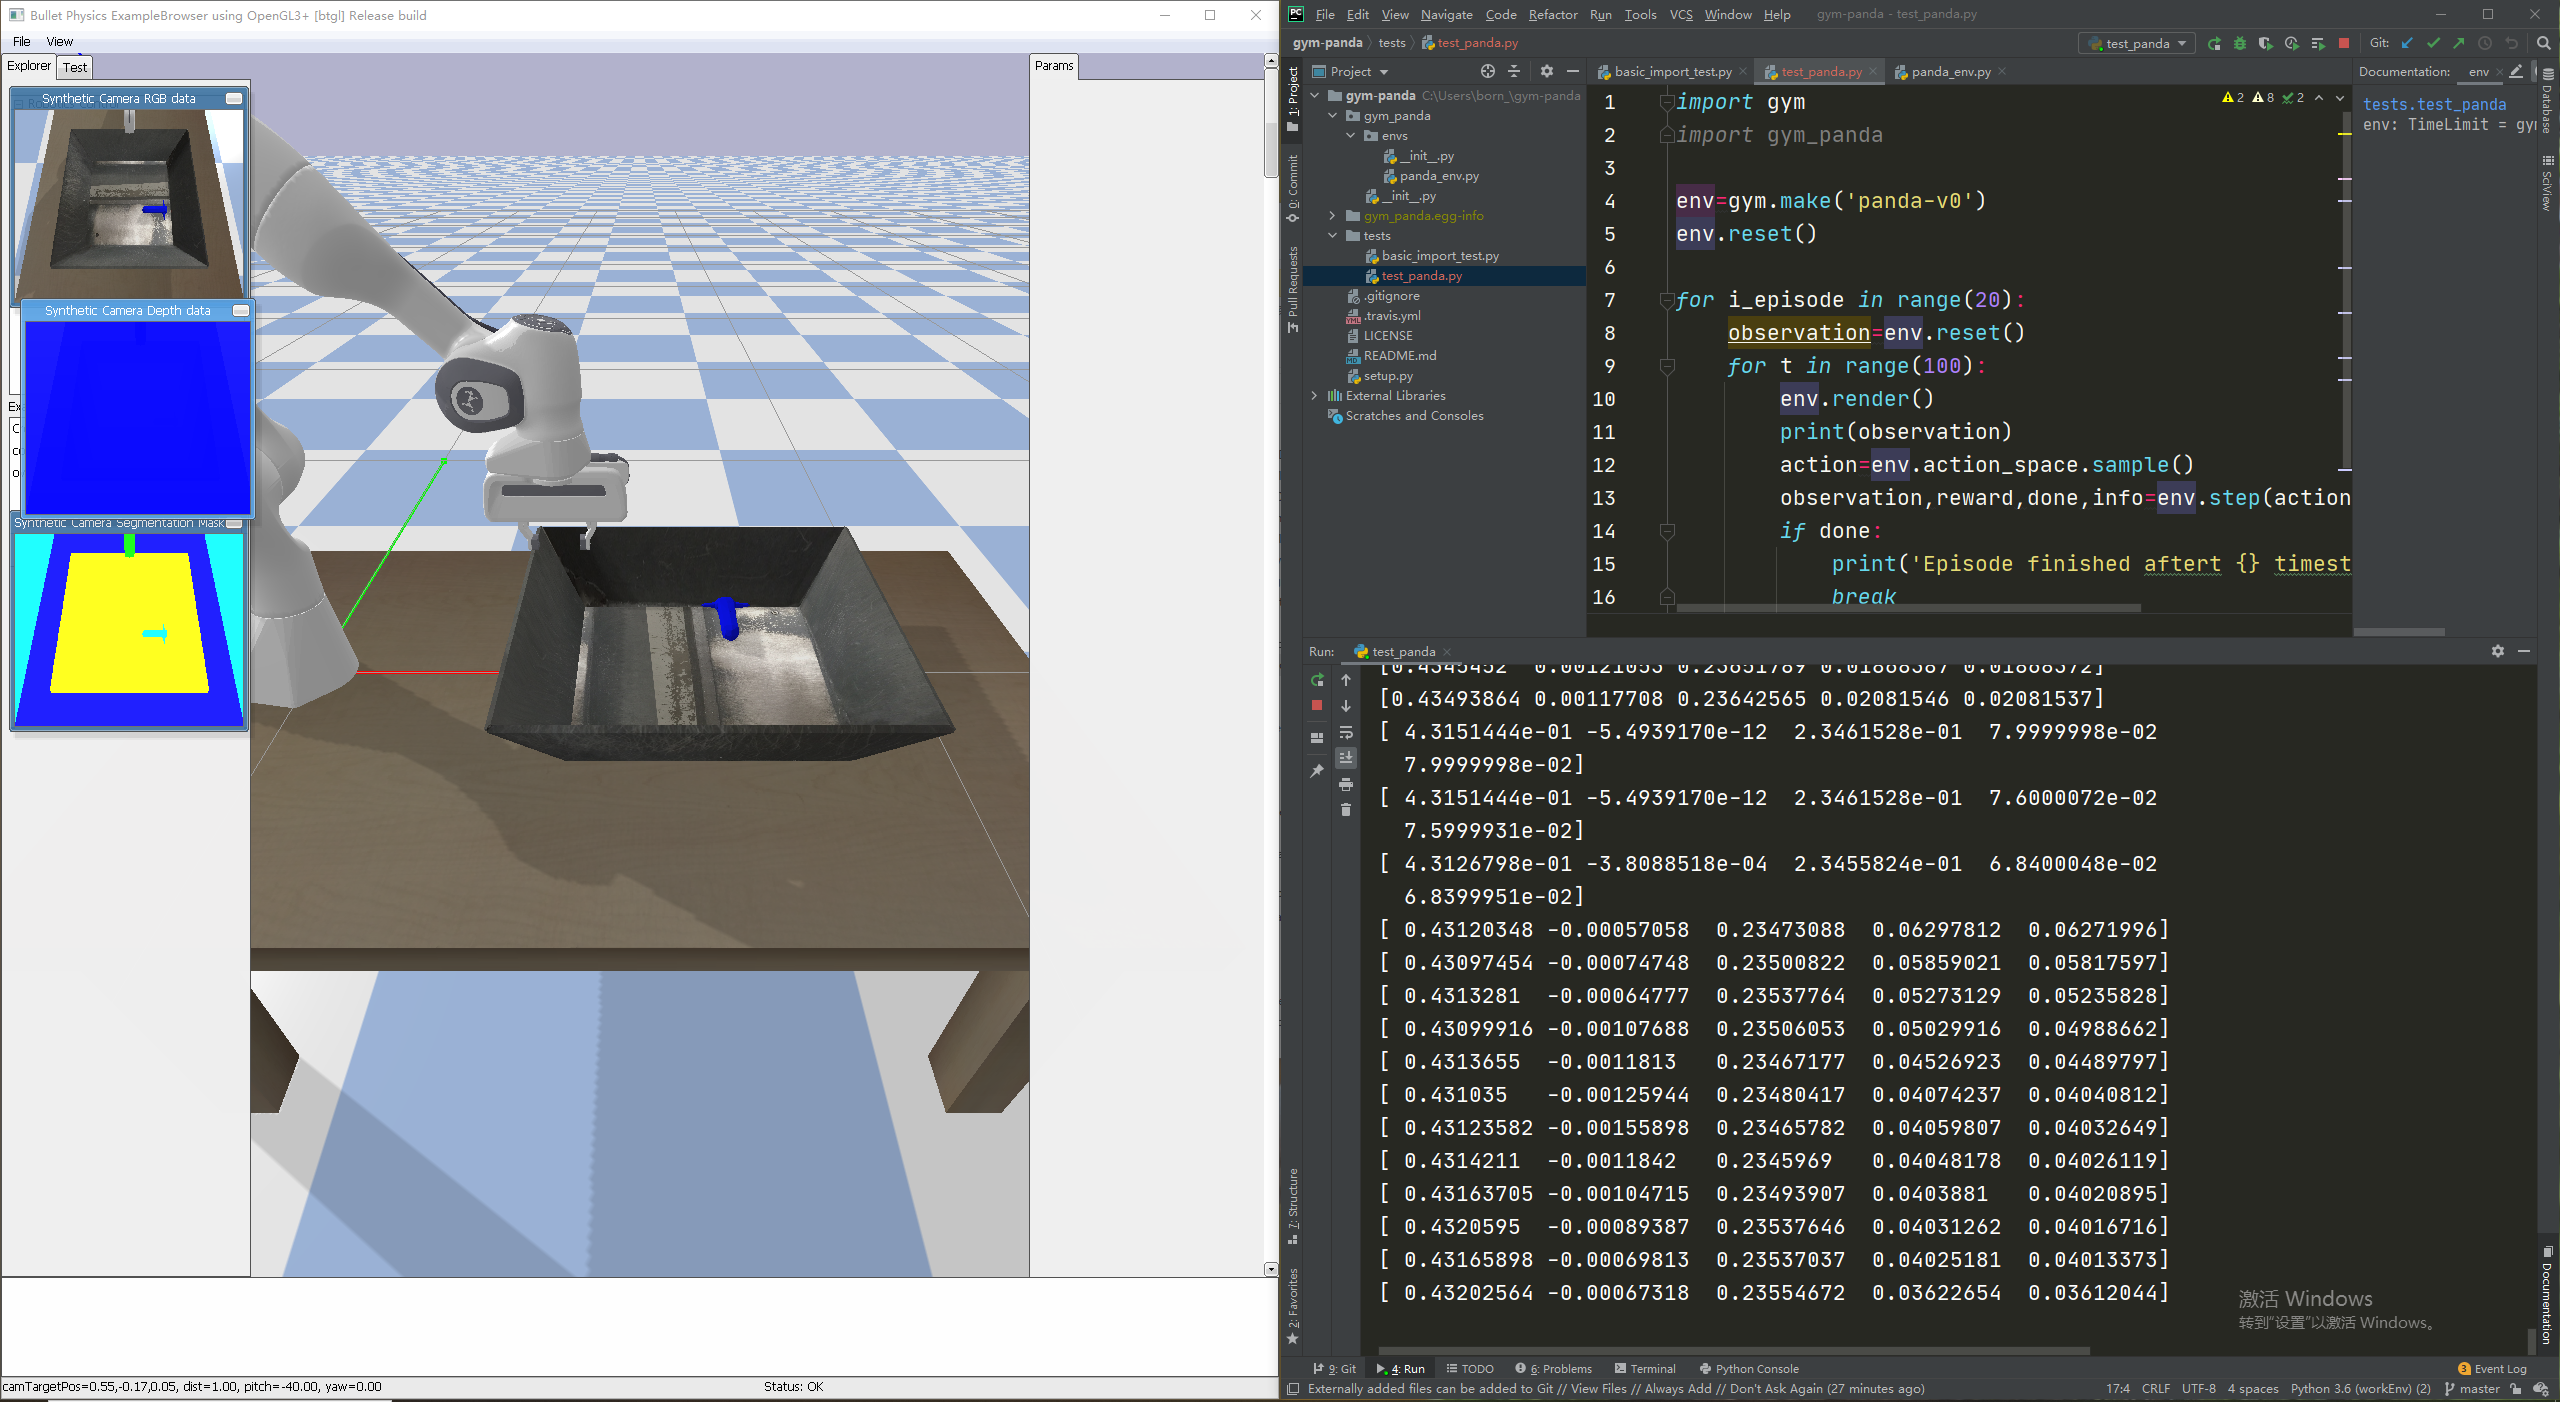Click Git Commit green checkmark icon
The height and width of the screenshot is (1402, 2560).
pos(2433,43)
